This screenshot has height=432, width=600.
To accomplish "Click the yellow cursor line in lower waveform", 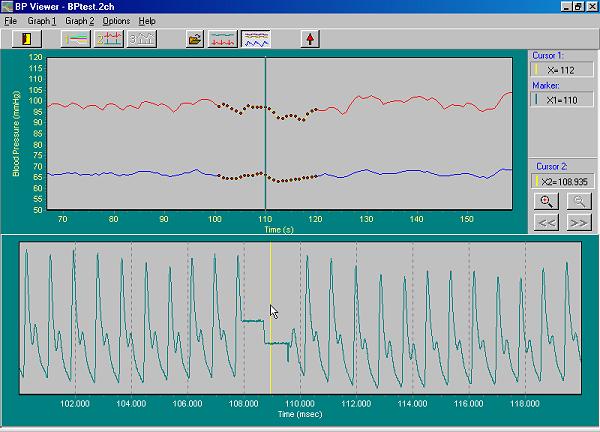I will pos(271,270).
